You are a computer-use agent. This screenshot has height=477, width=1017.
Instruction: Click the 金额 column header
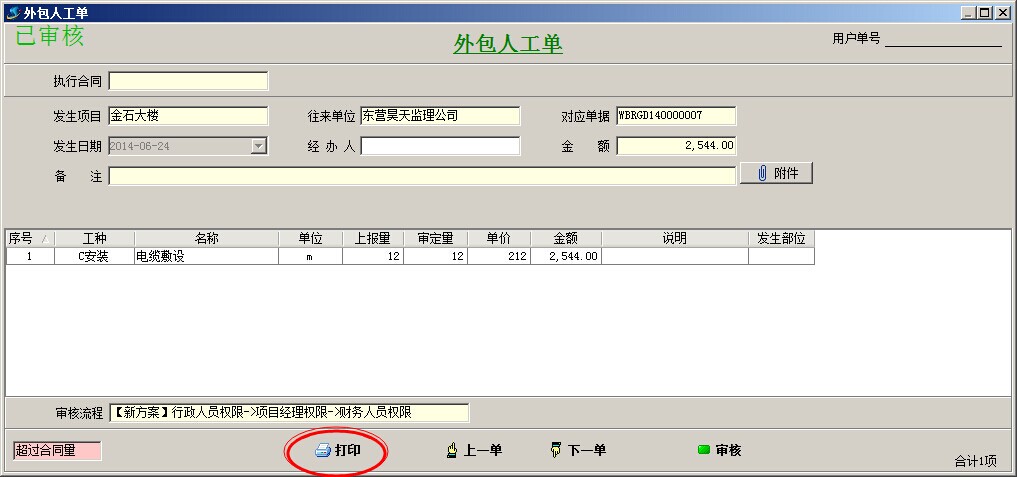(566, 239)
